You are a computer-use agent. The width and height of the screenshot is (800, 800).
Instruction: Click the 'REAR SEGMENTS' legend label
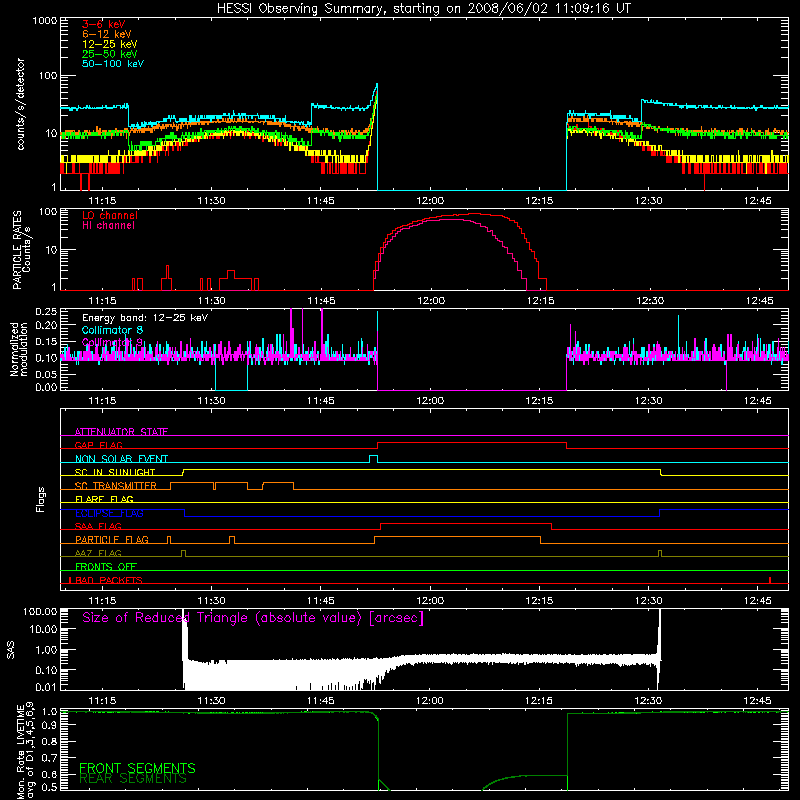coord(133,779)
